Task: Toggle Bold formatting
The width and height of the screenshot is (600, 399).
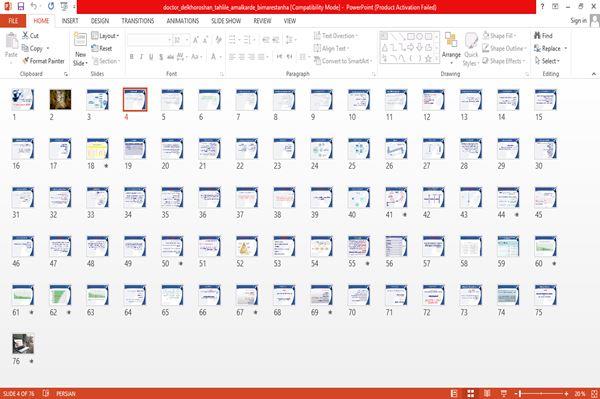Action: pyautogui.click(x=131, y=57)
